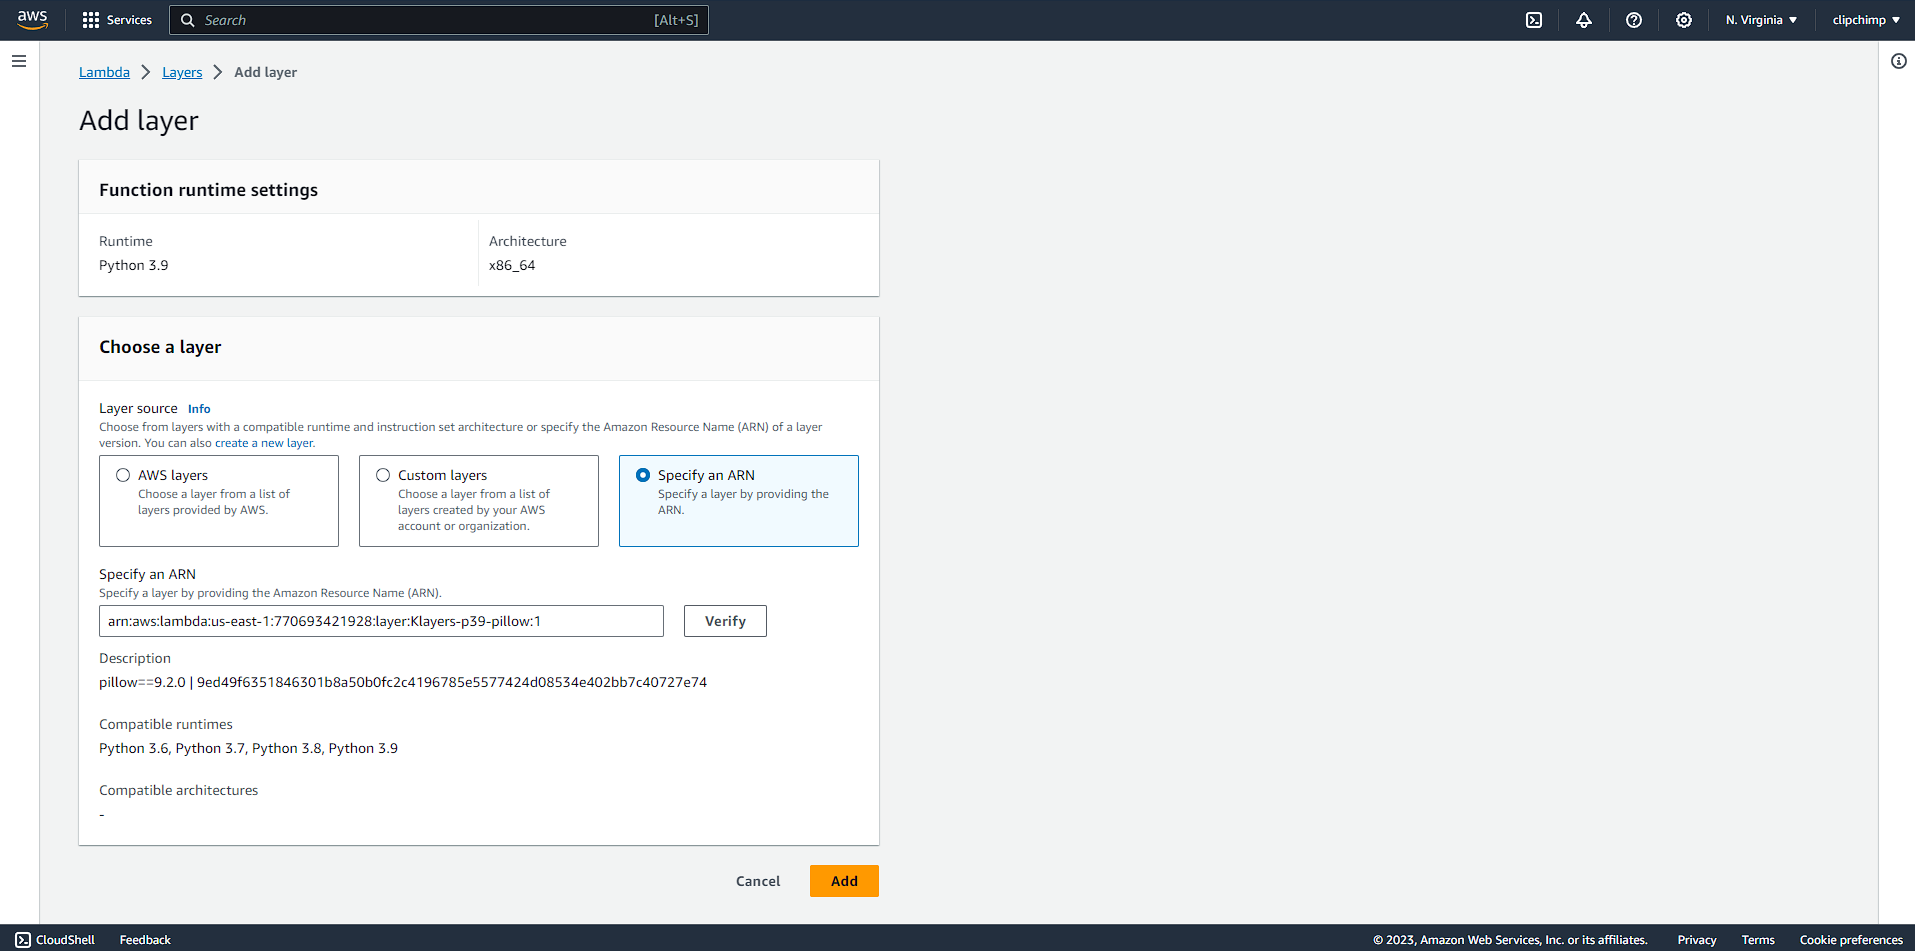The height and width of the screenshot is (951, 1915).
Task: Click the Verify button
Action: [725, 621]
